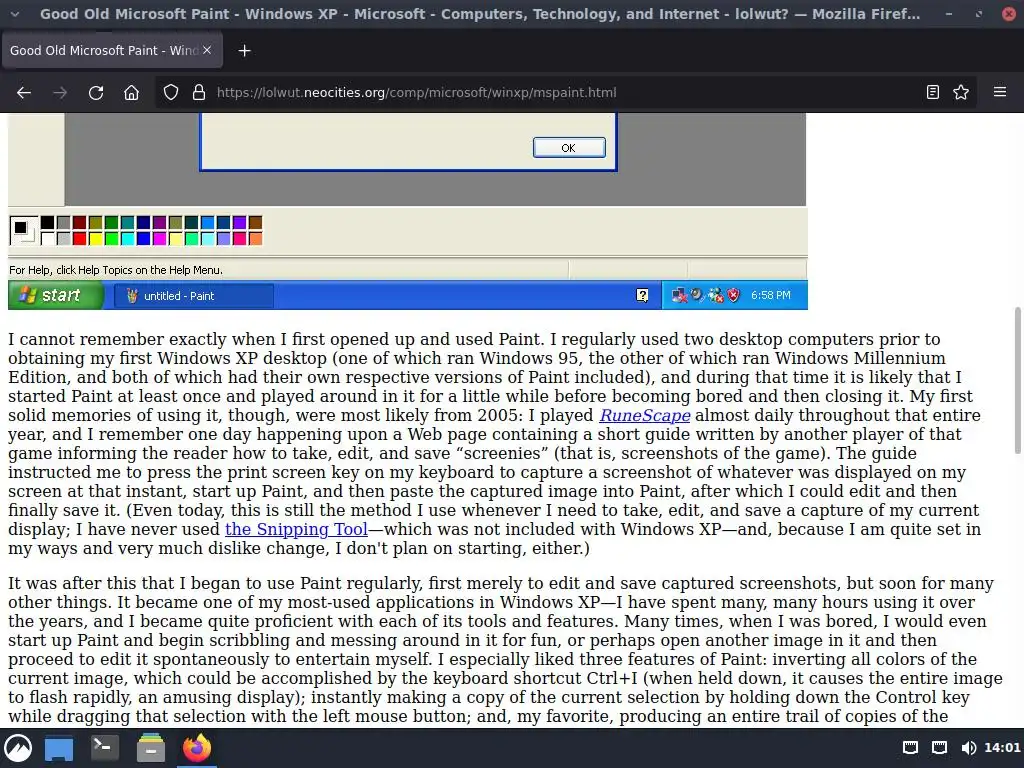The width and height of the screenshot is (1024, 768).
Task: Open the desktop applications menu icon
Action: [18, 748]
